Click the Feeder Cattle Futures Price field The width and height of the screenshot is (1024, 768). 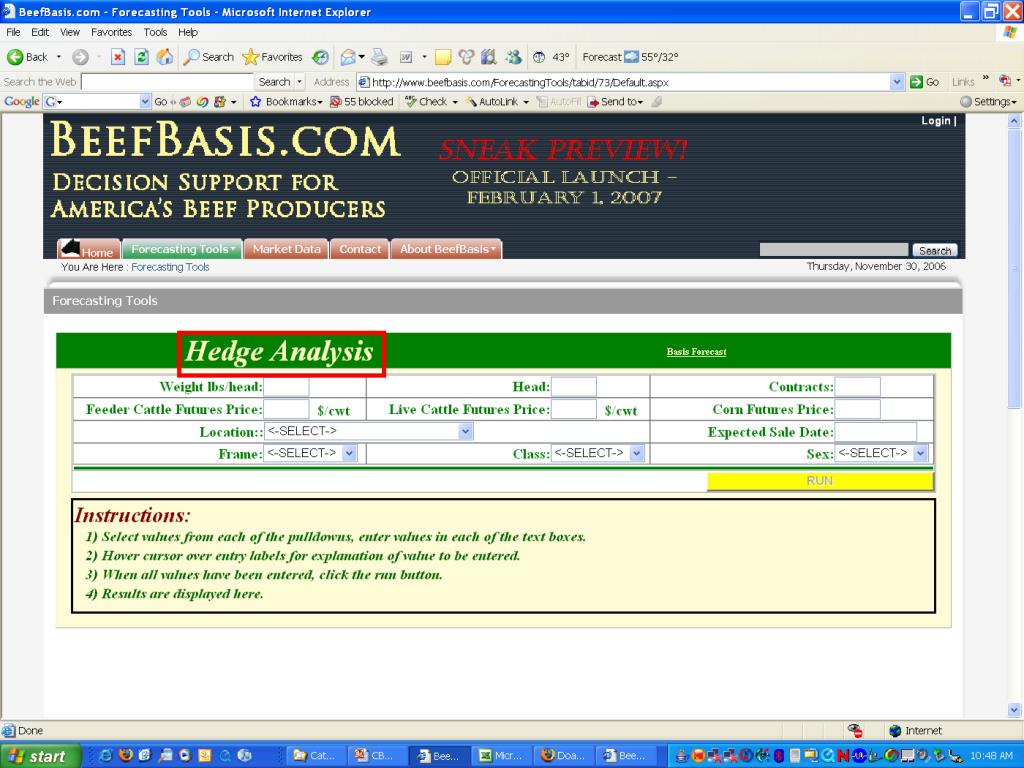coord(286,409)
